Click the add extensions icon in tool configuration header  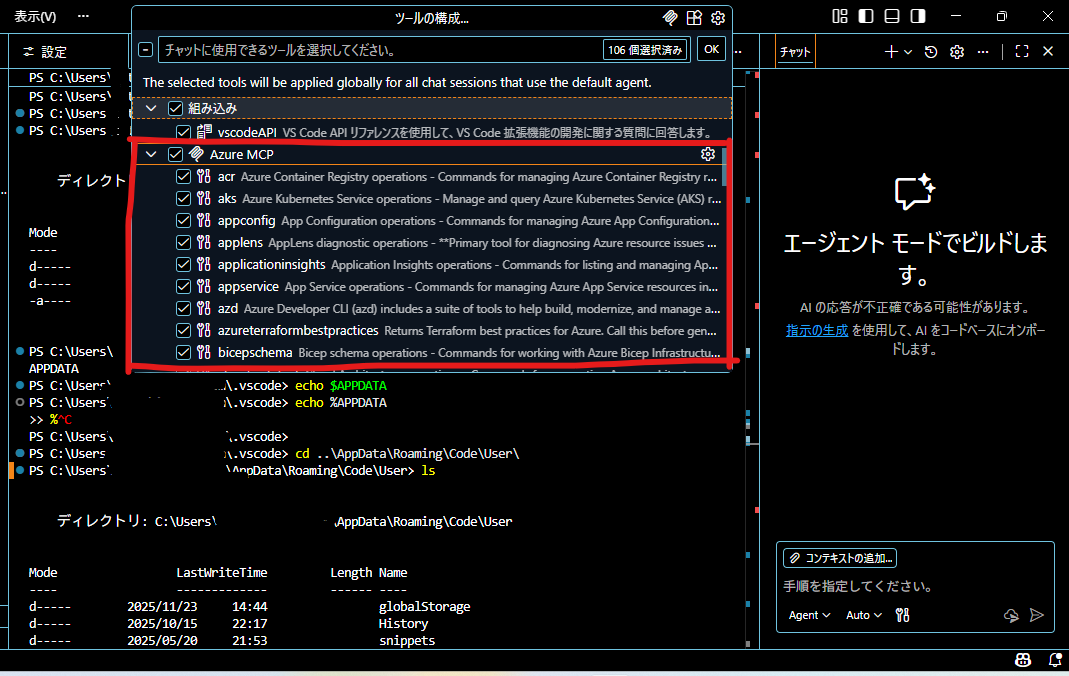point(694,18)
